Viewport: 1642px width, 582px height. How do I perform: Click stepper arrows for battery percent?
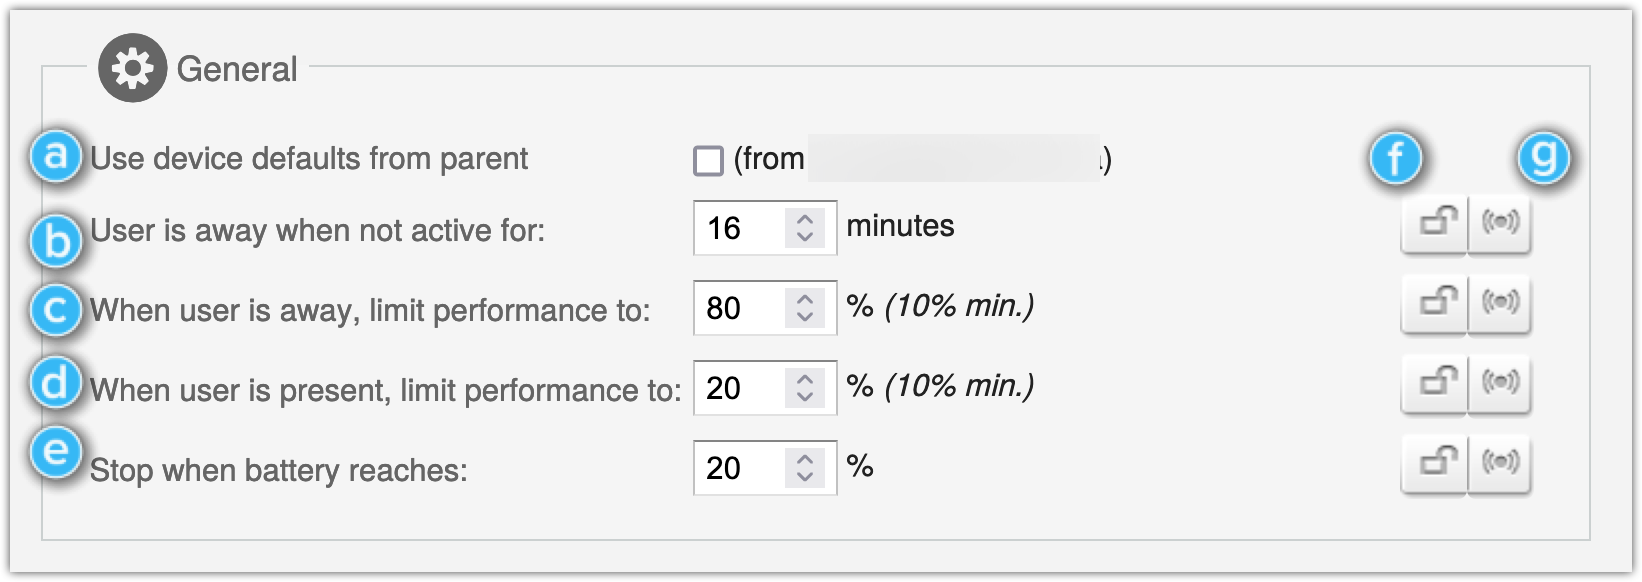pos(804,468)
